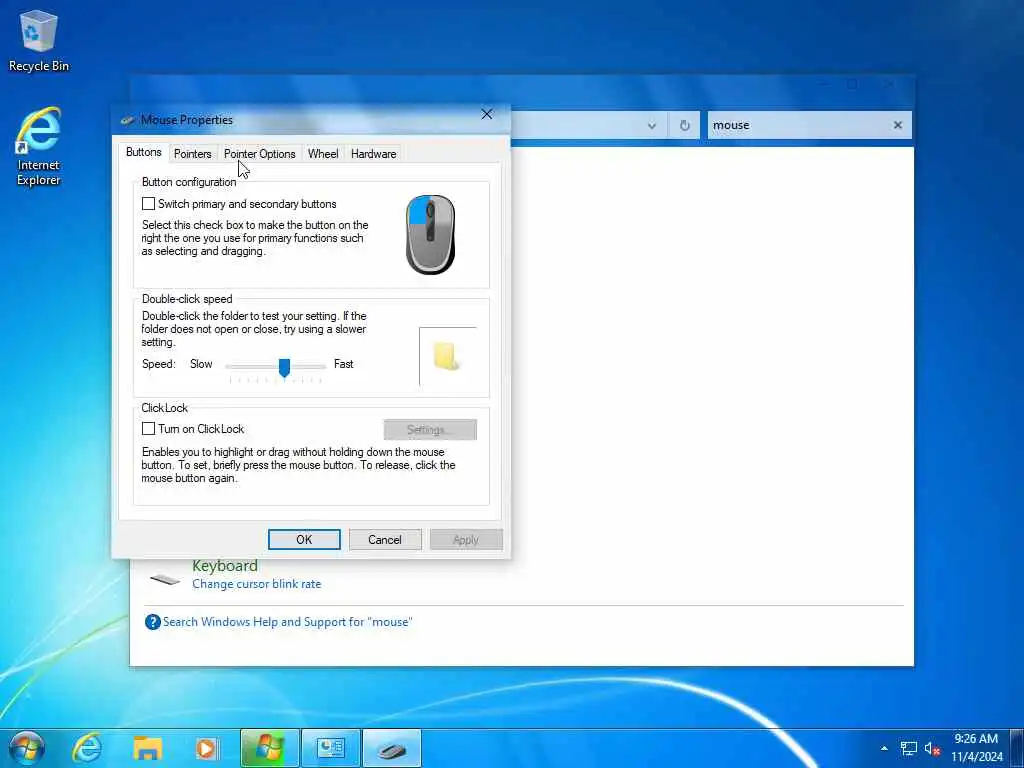Clear the 'mouse' search text with X
This screenshot has width=1024, height=768.
click(898, 125)
